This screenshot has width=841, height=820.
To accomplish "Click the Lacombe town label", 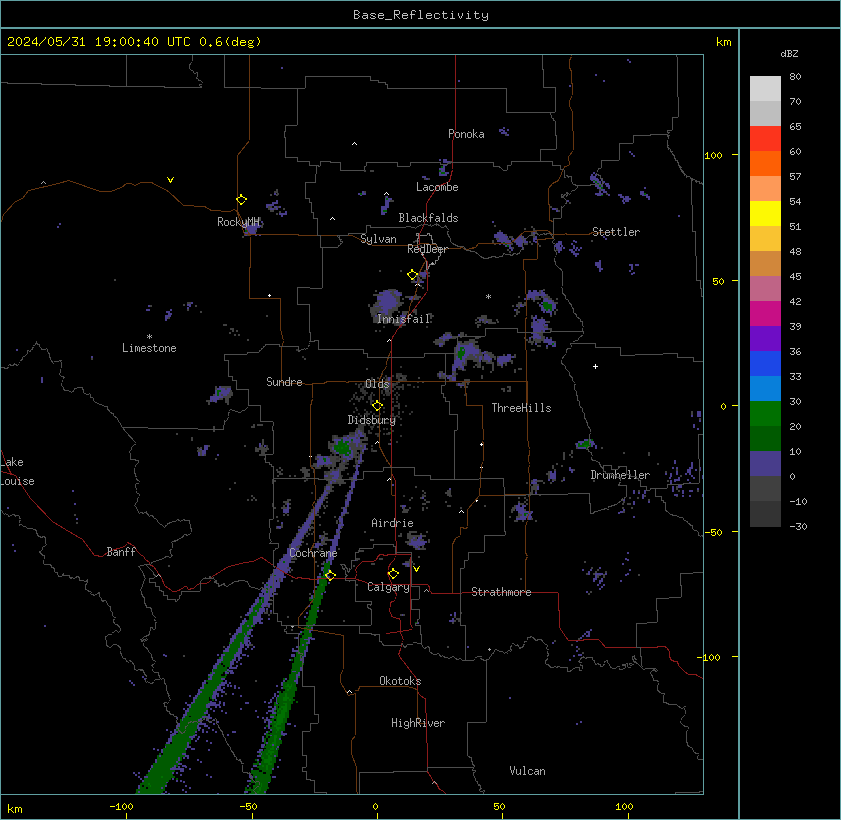I will tap(437, 187).
